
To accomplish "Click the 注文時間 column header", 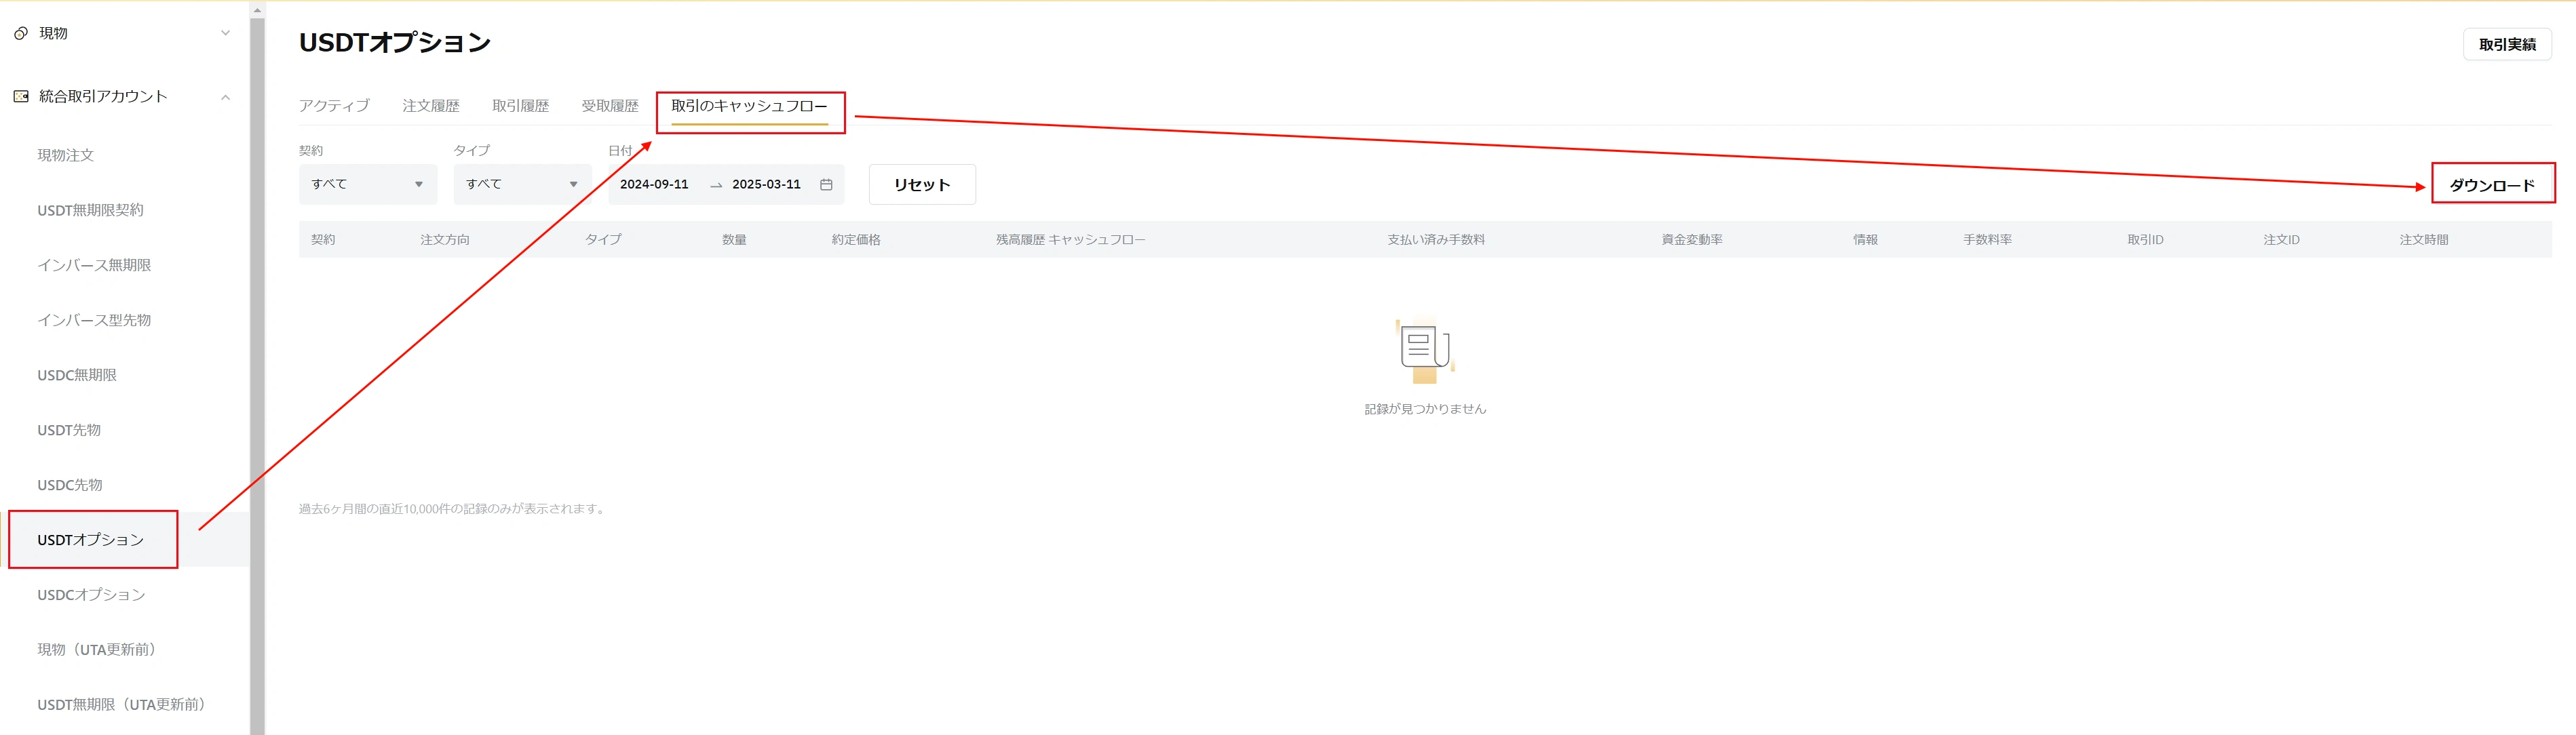I will click(2423, 239).
